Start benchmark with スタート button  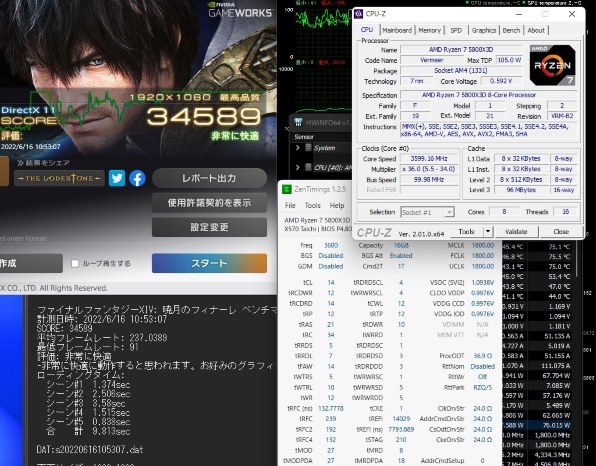click(x=209, y=263)
